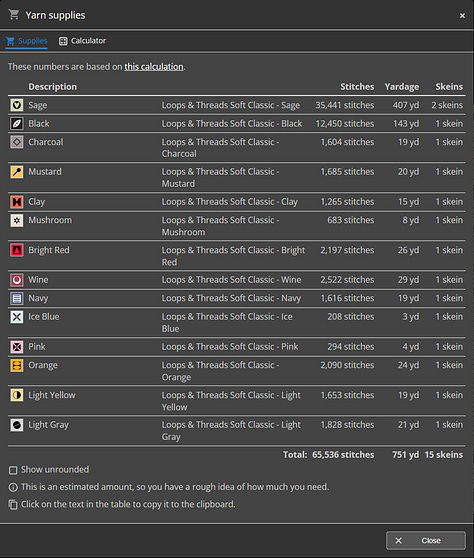Copy the '143 yd' yardage for Black
Image resolution: width=474 pixels, height=558 pixels.
(x=406, y=123)
